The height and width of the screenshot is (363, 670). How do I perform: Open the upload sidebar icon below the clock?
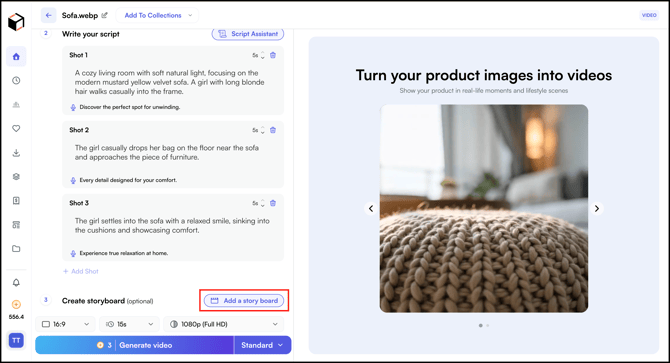[x=16, y=105]
